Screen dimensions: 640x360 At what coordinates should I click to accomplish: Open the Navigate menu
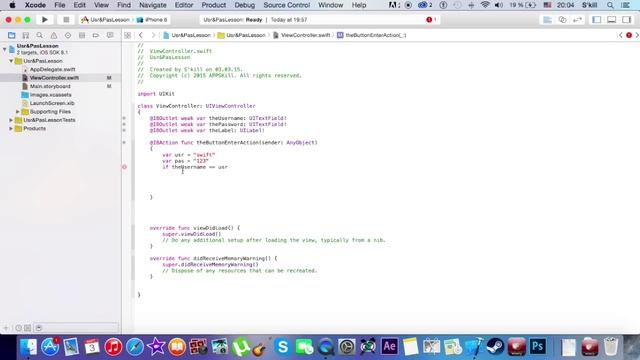click(153, 5)
